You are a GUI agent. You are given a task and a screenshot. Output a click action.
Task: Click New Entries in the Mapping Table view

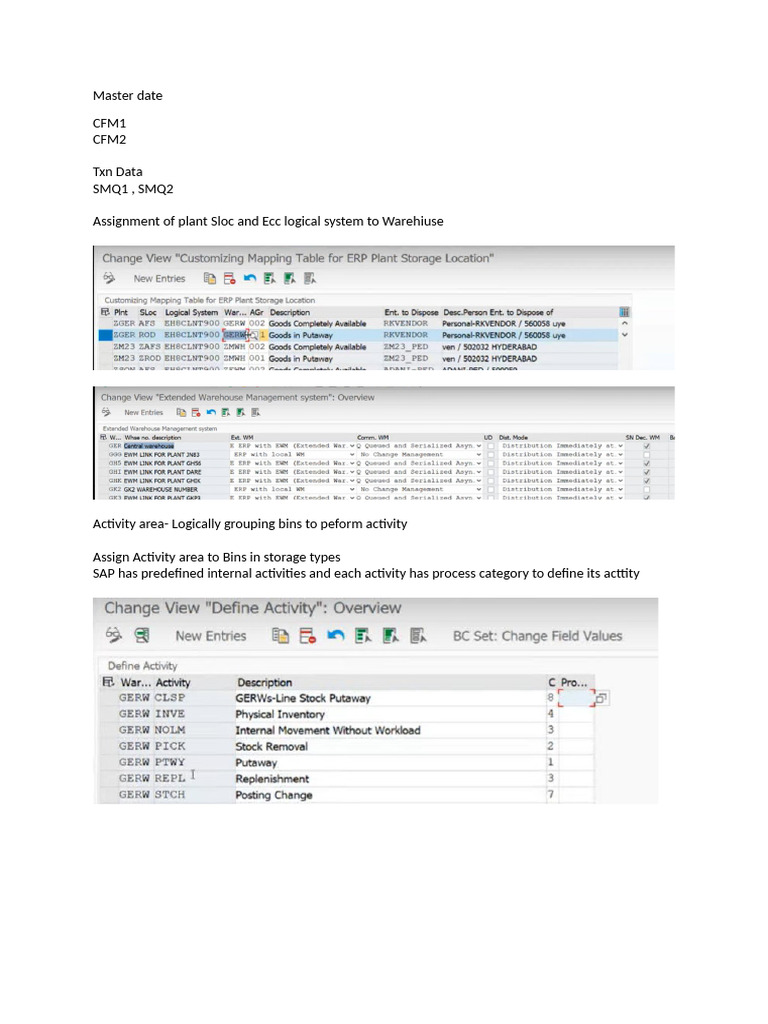click(159, 278)
